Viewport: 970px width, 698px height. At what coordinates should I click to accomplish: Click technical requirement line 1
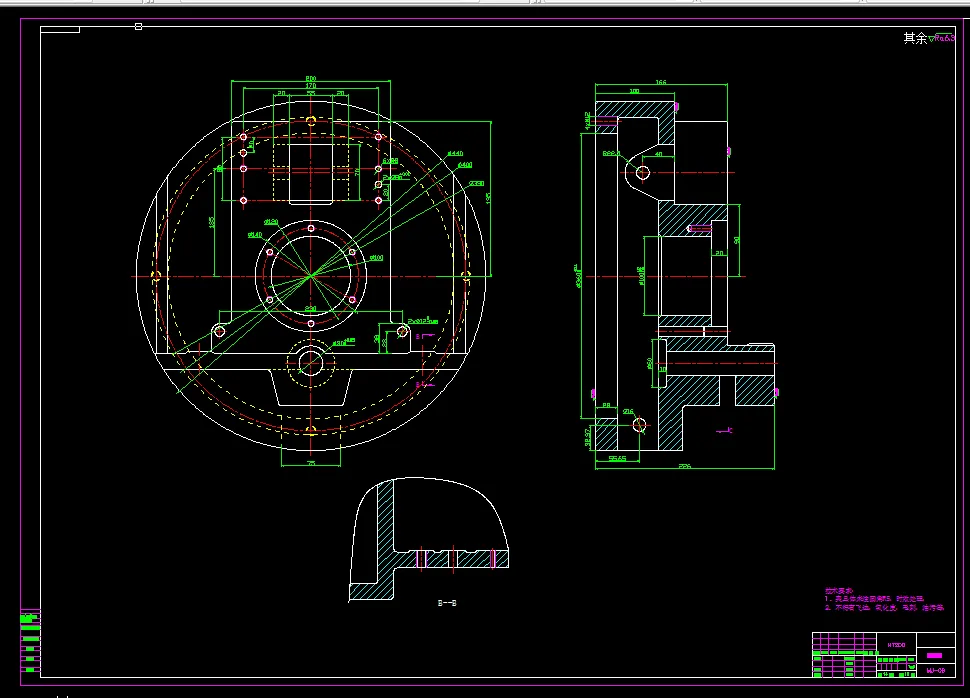(874, 599)
